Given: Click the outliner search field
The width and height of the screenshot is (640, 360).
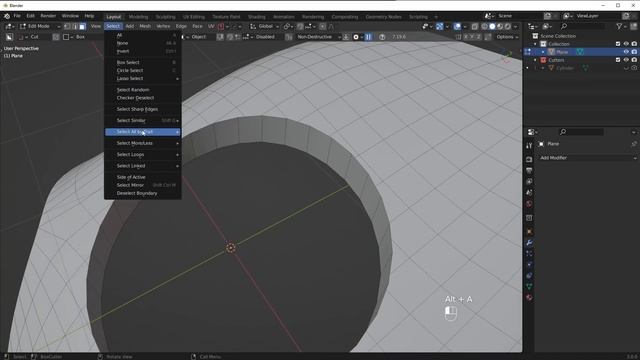Looking at the screenshot, I should 582,26.
